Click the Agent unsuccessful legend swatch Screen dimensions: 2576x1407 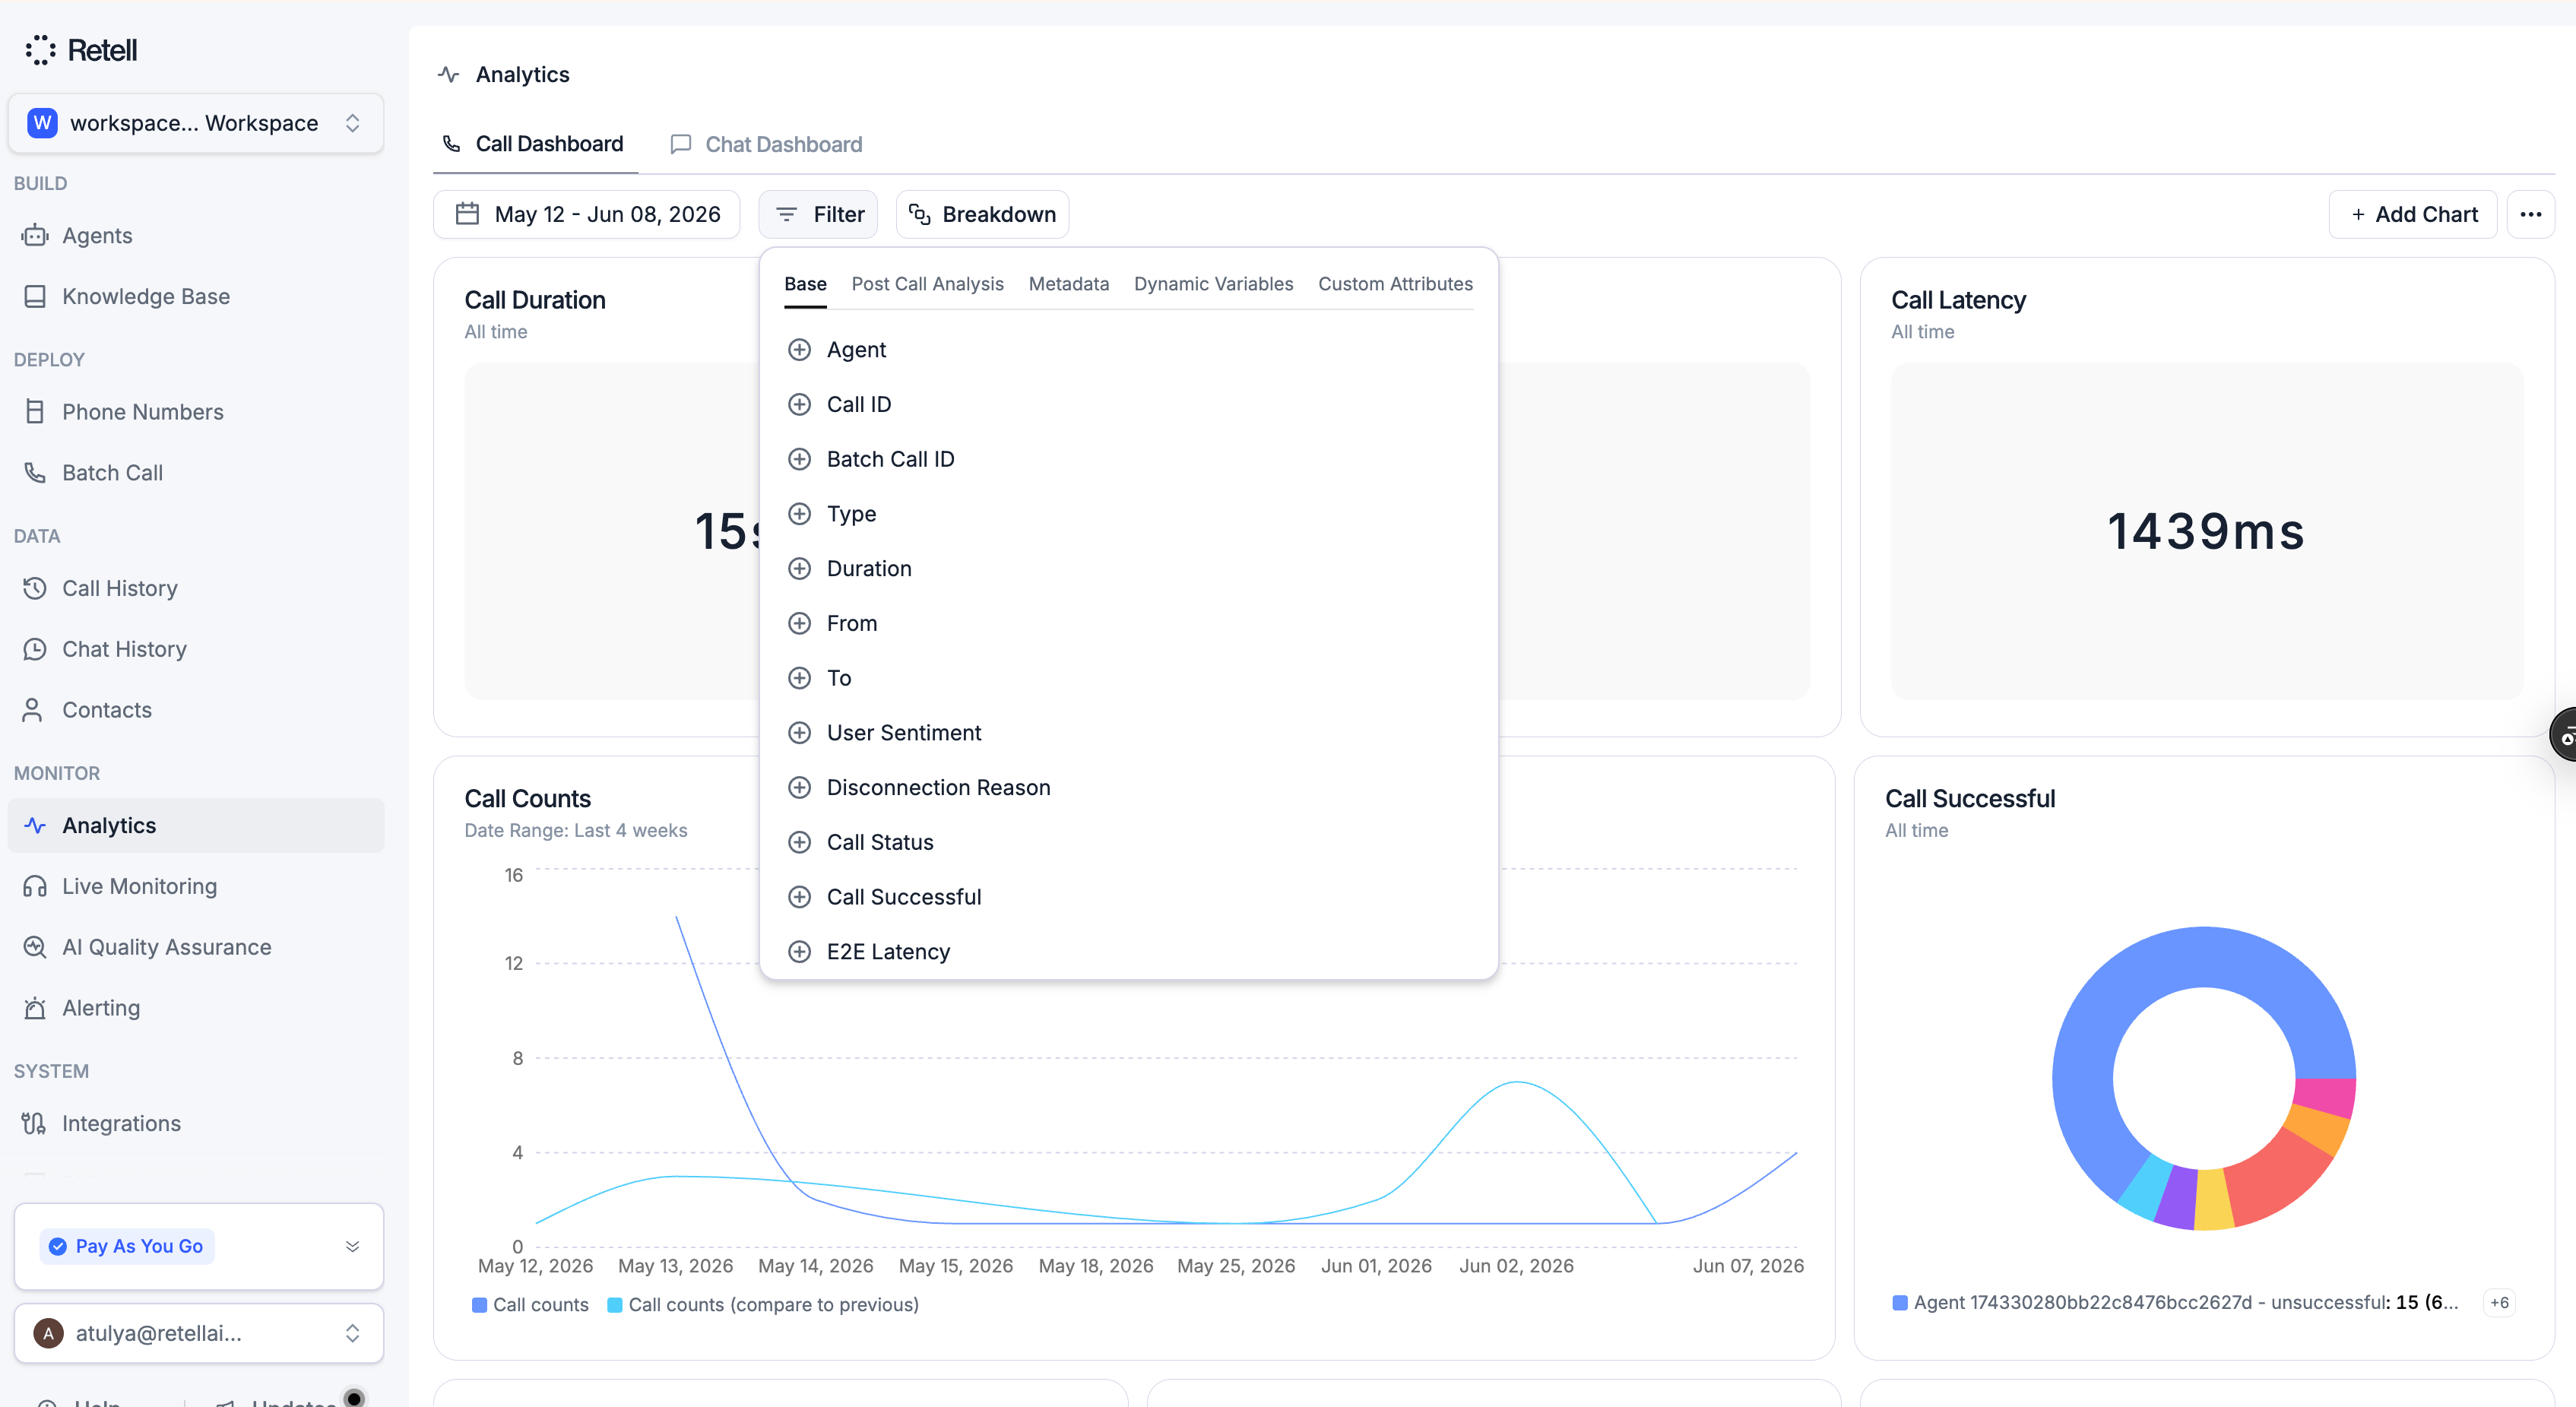1900,1303
